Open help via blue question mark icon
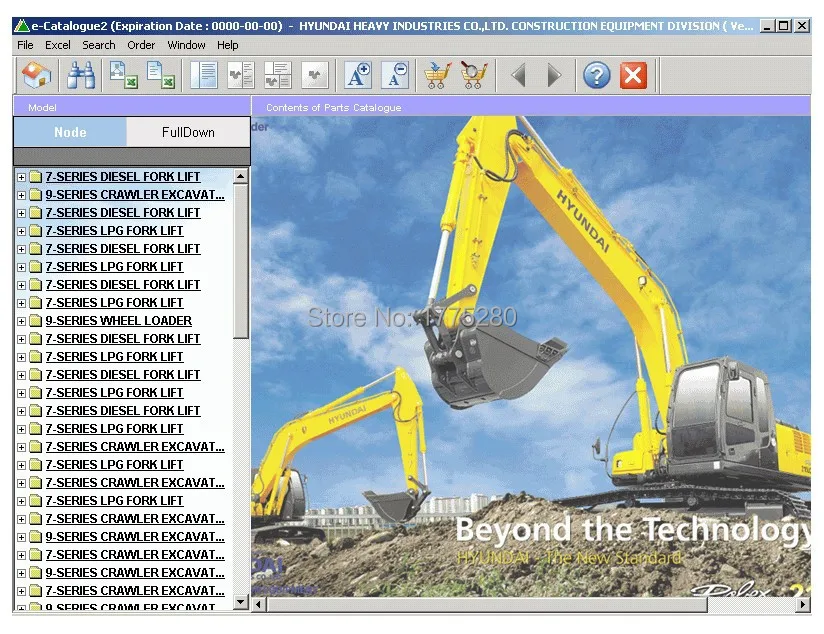The image size is (824, 634). point(596,75)
